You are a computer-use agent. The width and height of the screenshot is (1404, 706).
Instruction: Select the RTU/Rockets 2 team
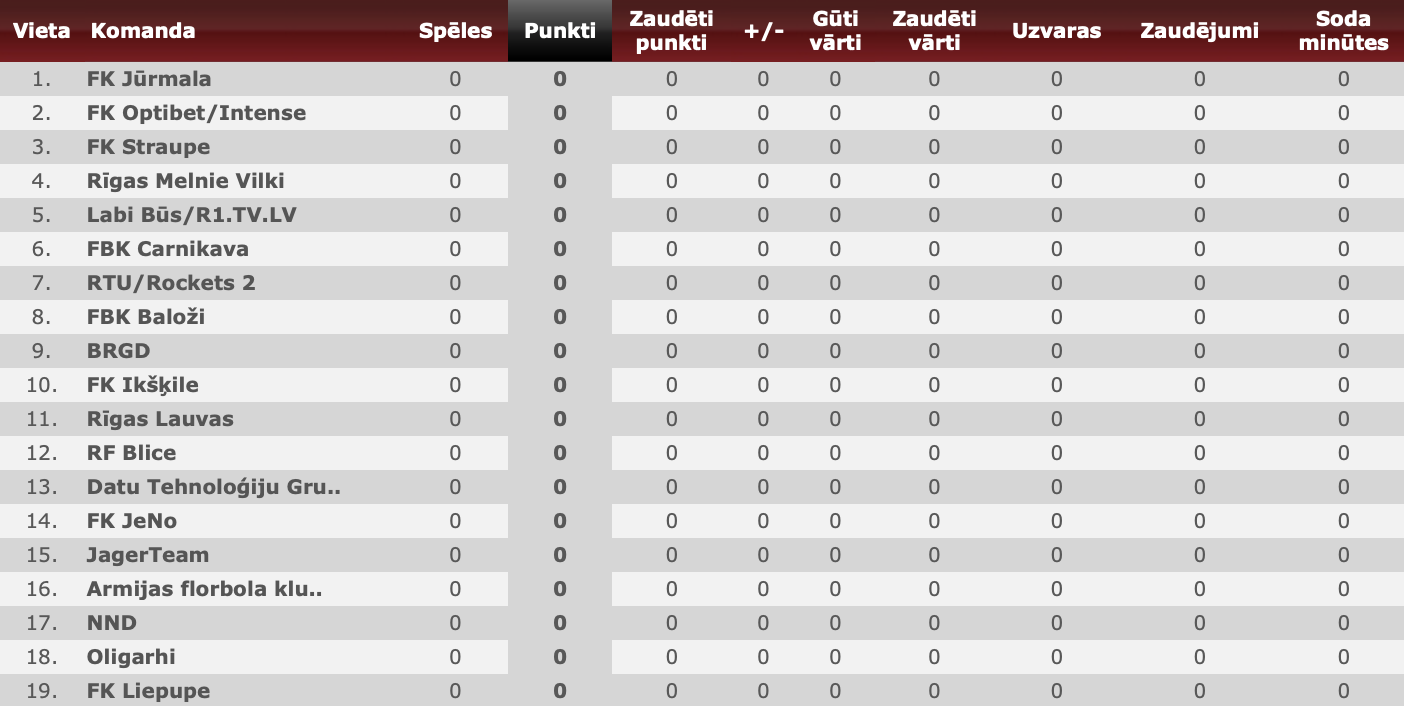click(x=171, y=283)
